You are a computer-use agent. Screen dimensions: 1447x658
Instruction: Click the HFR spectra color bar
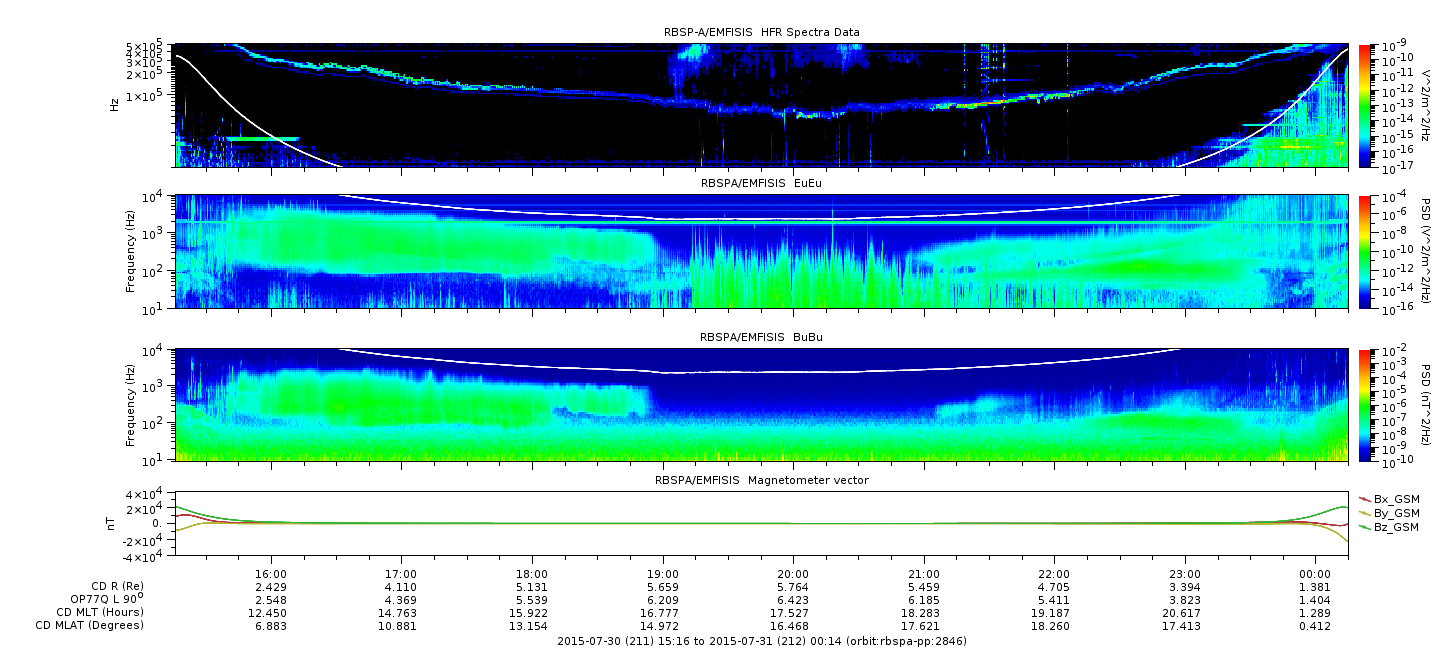[1364, 104]
